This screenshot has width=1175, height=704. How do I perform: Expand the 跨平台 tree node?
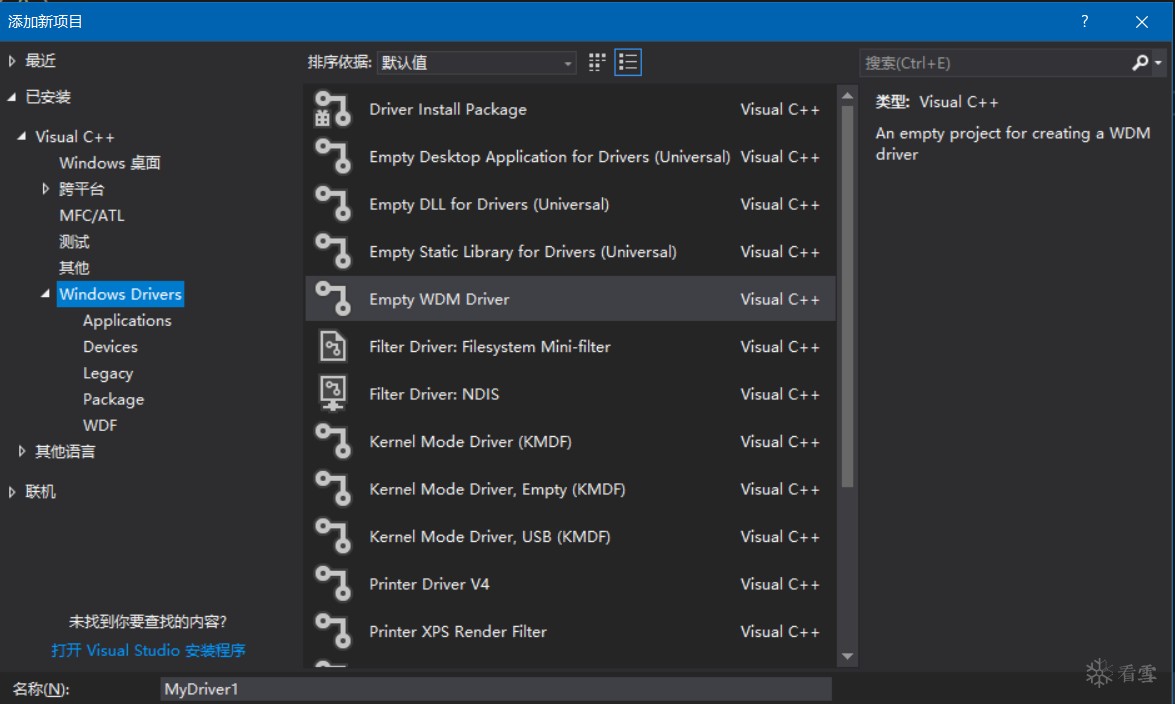coord(46,189)
